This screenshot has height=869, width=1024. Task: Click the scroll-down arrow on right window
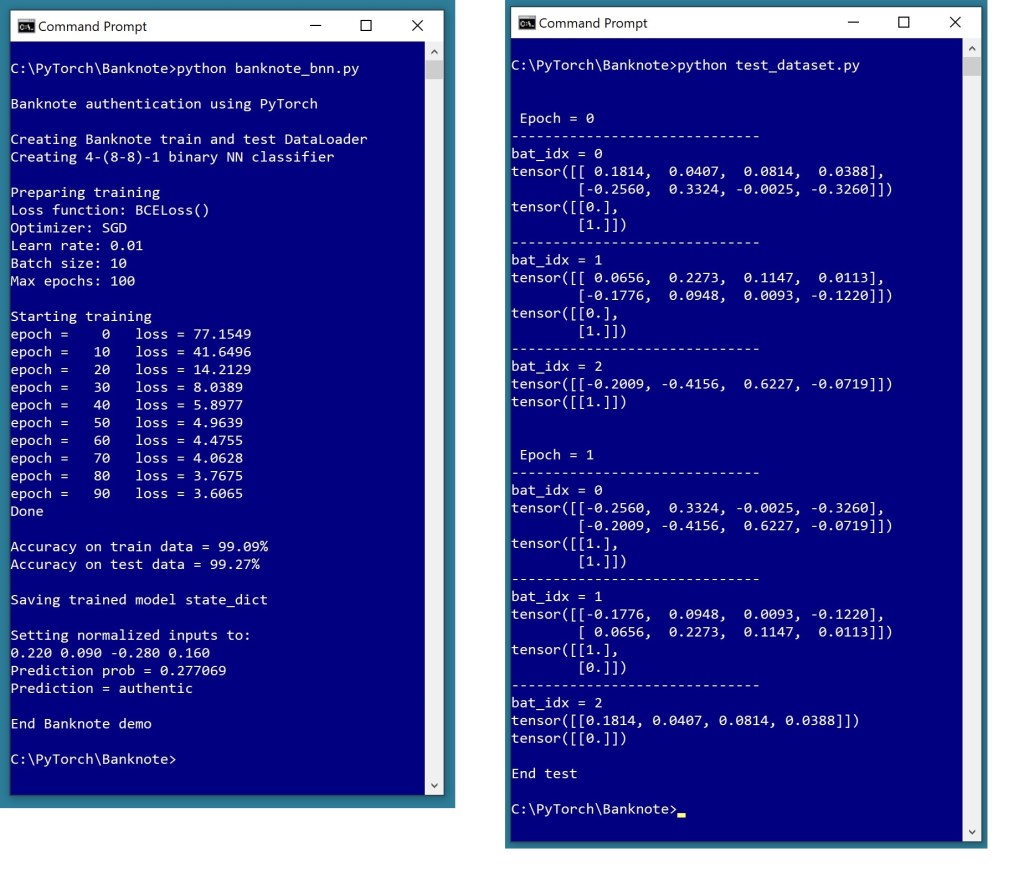pyautogui.click(x=971, y=830)
